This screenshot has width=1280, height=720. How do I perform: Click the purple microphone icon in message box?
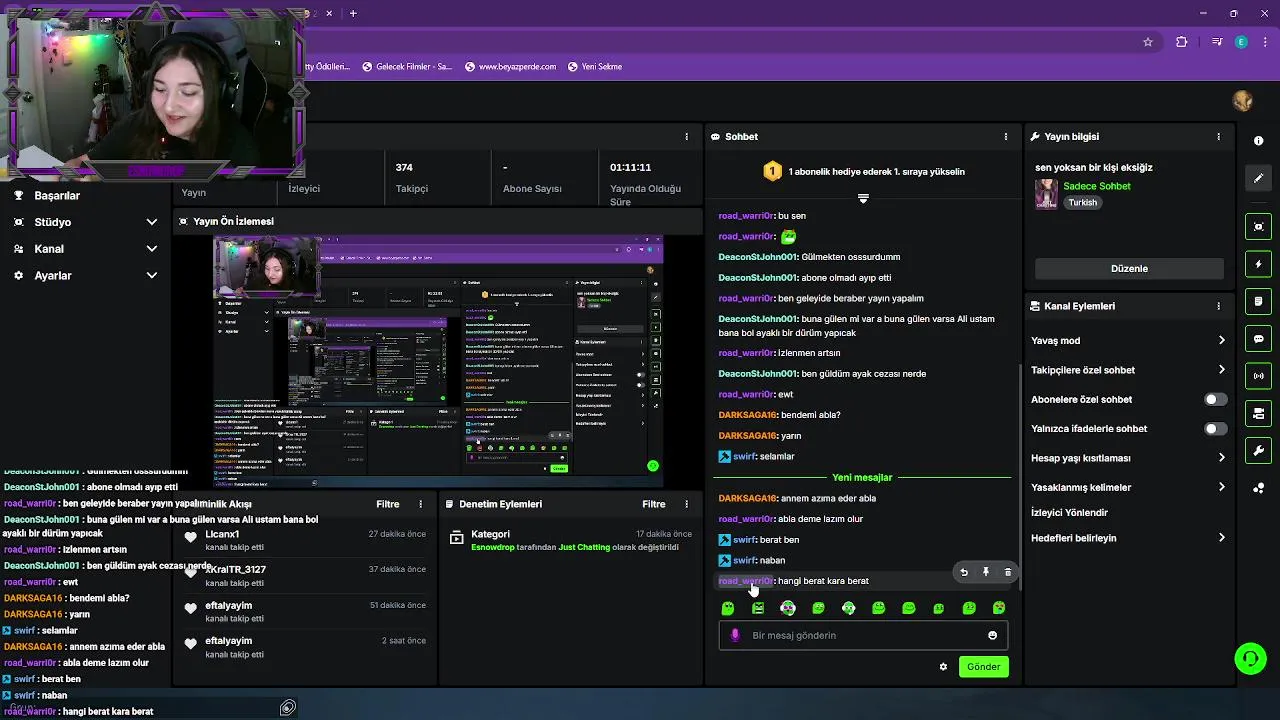click(735, 635)
